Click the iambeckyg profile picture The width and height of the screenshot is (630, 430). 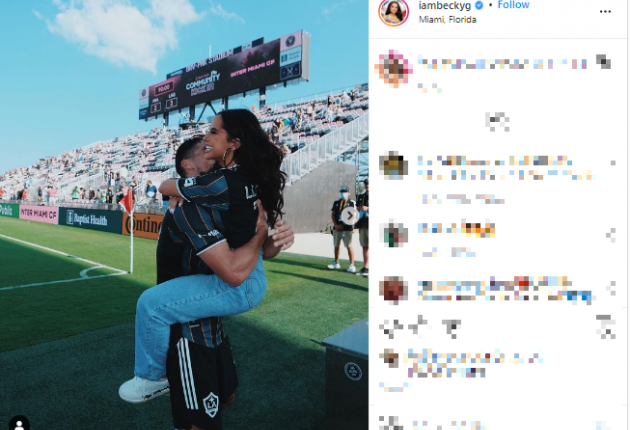click(393, 11)
